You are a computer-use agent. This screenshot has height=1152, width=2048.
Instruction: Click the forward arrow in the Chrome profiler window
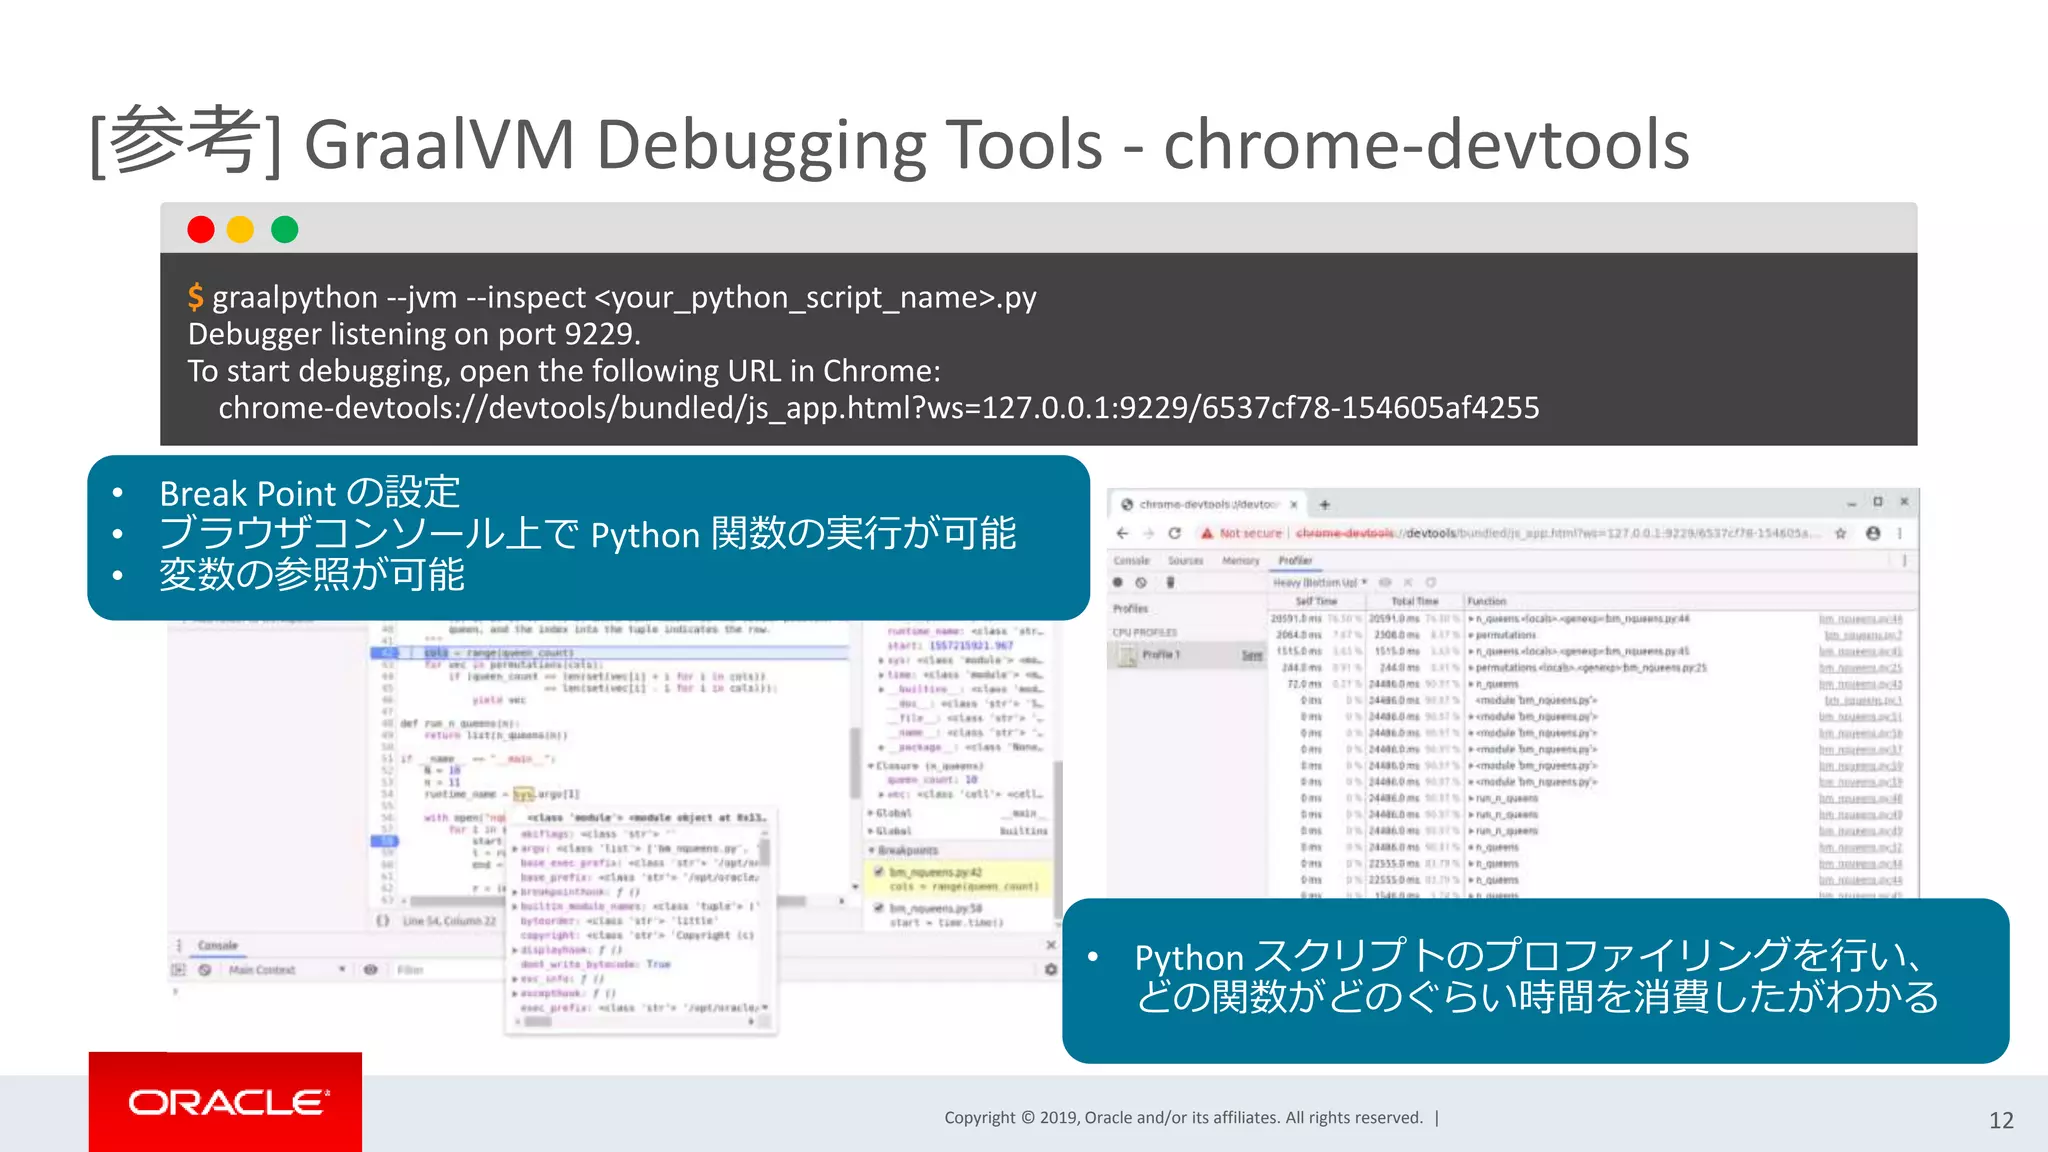pyautogui.click(x=1148, y=533)
